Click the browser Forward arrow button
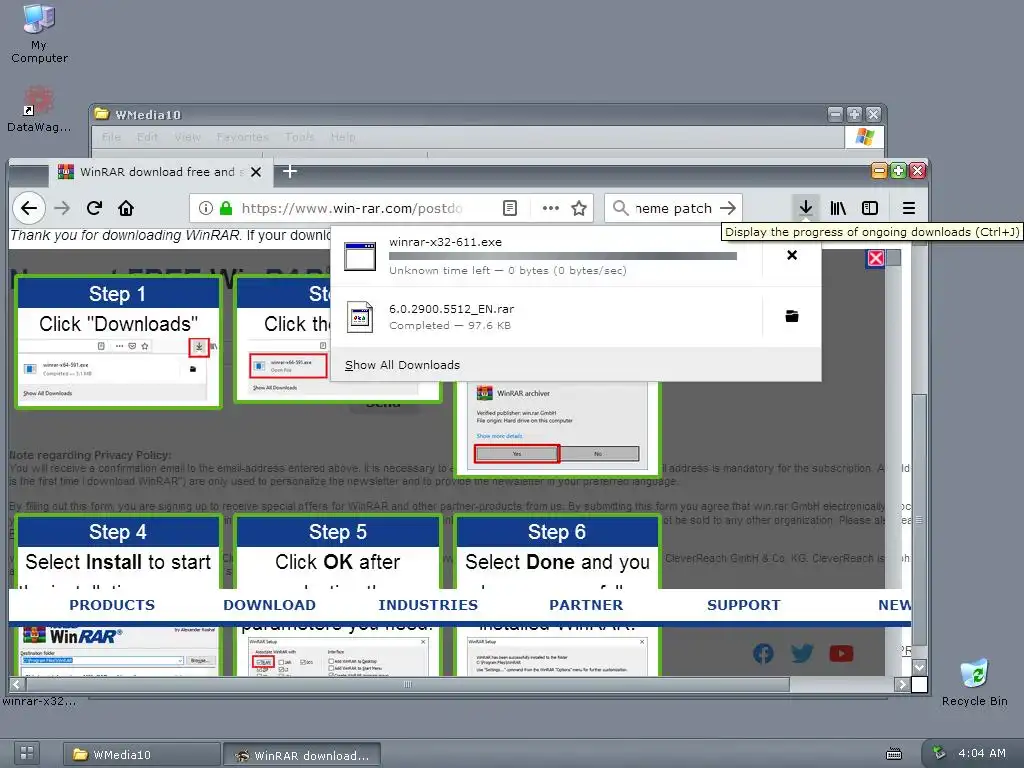This screenshot has height=768, width=1024. [x=62, y=208]
